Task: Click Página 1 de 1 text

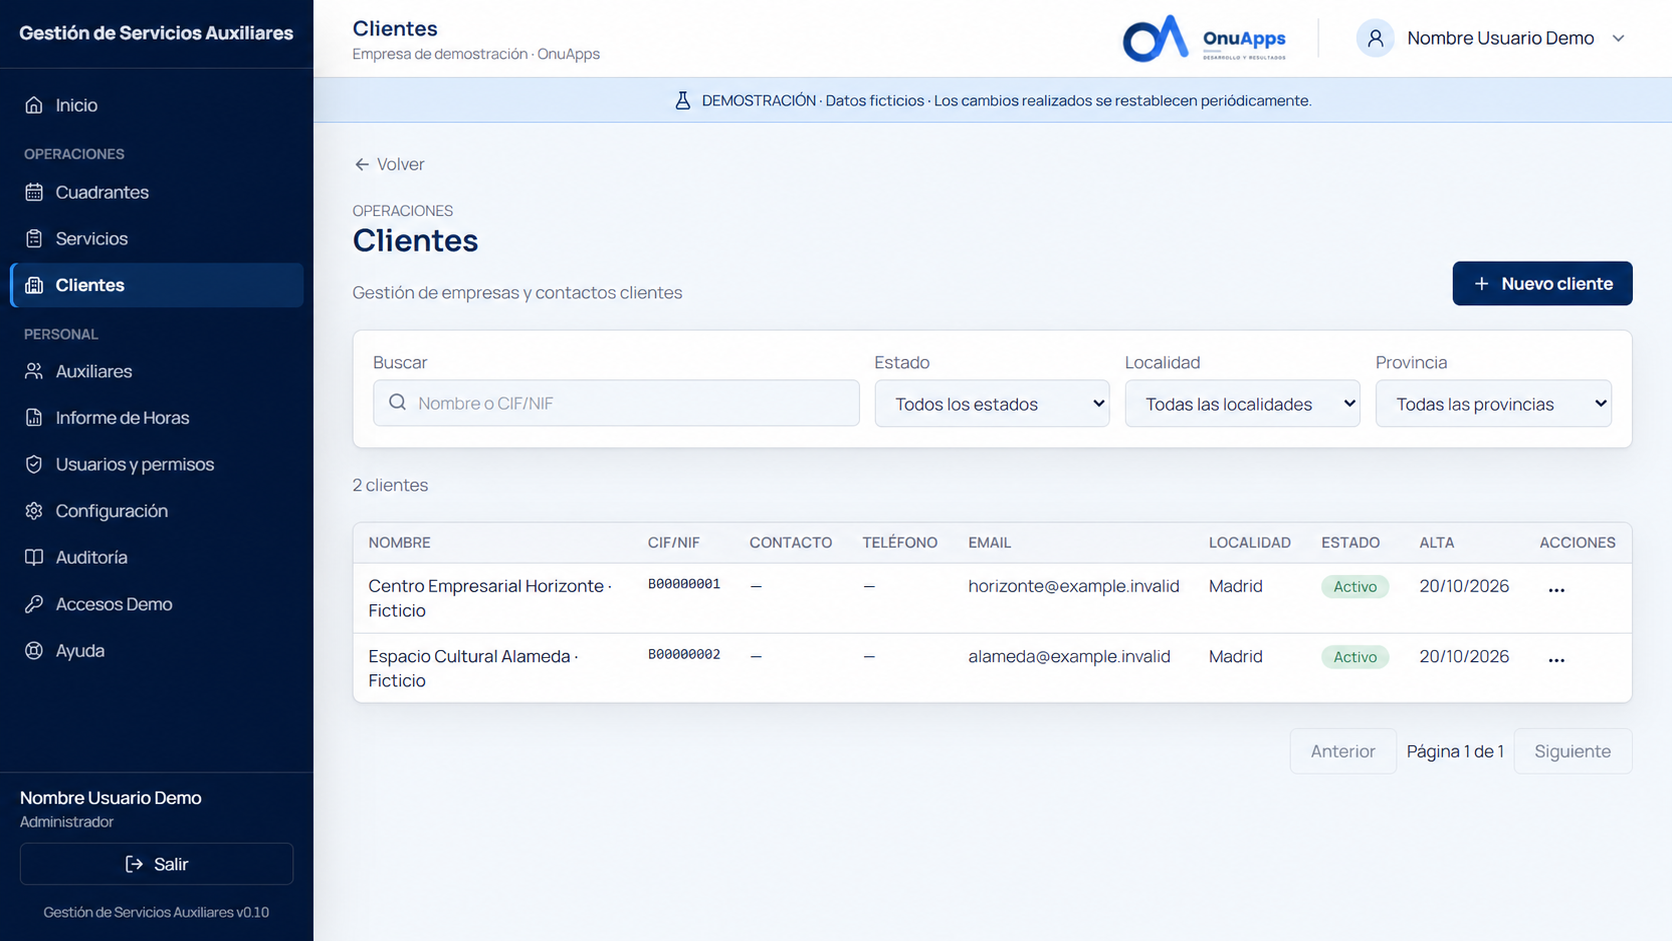Action: click(x=1455, y=751)
